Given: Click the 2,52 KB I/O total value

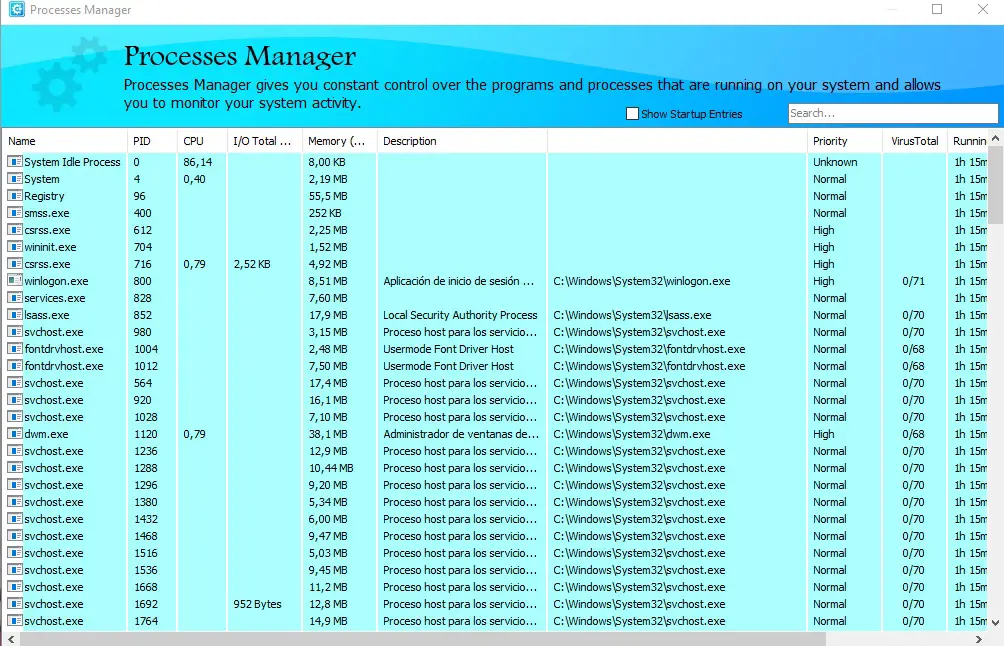Looking at the screenshot, I should (x=252, y=264).
